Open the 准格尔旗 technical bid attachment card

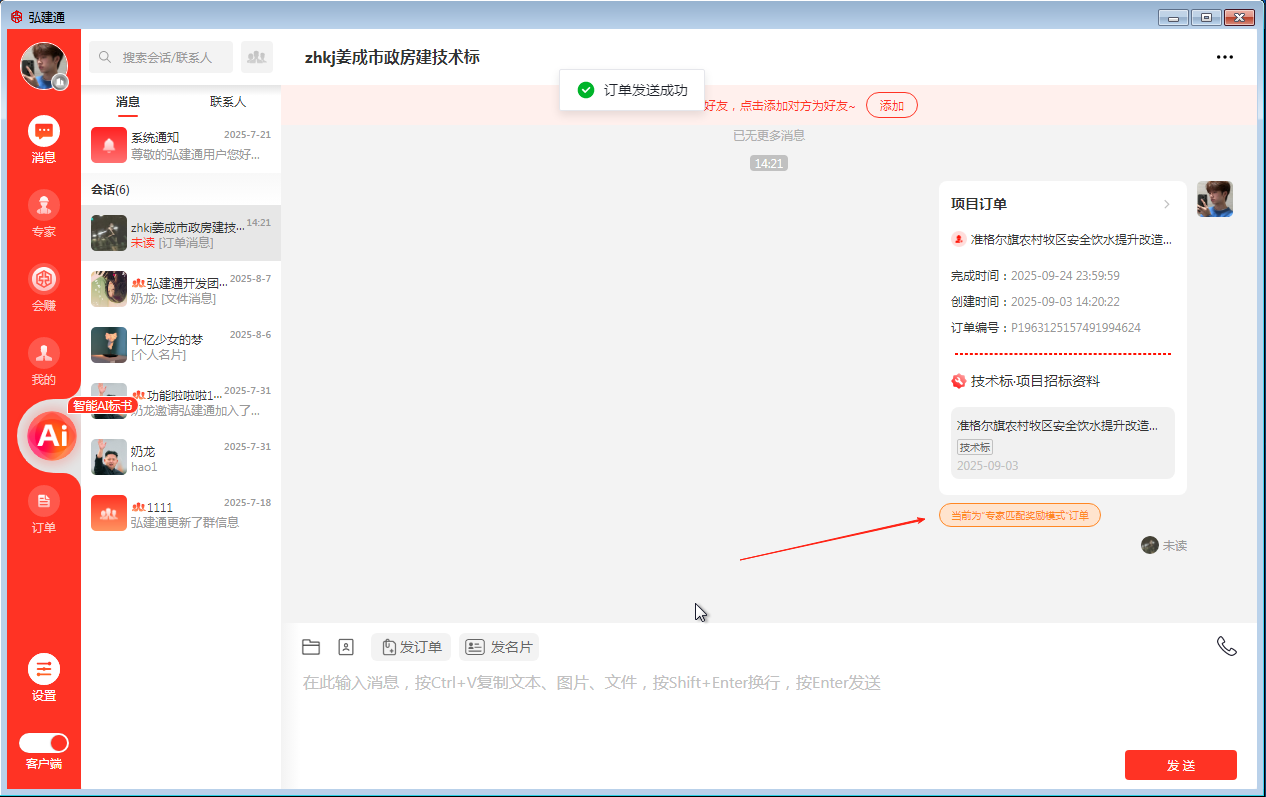pos(1062,444)
